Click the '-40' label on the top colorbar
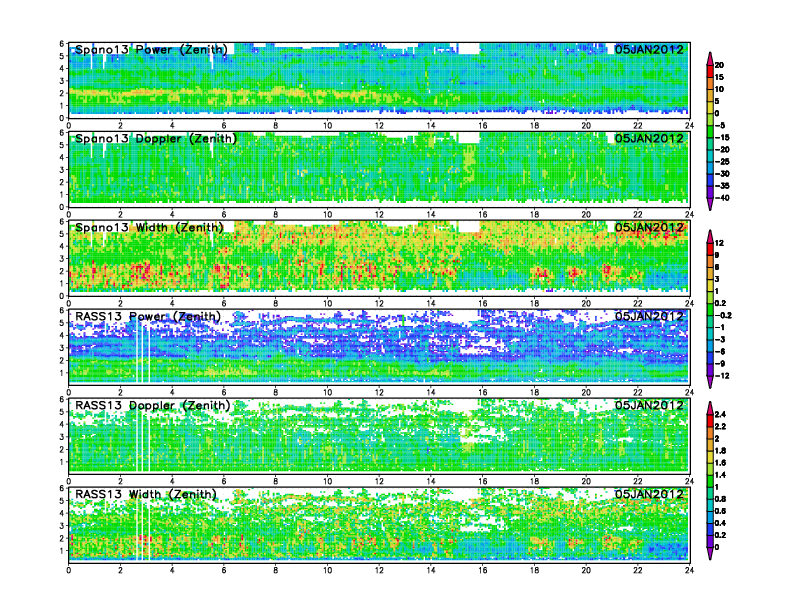The height and width of the screenshot is (612, 792). (722, 198)
